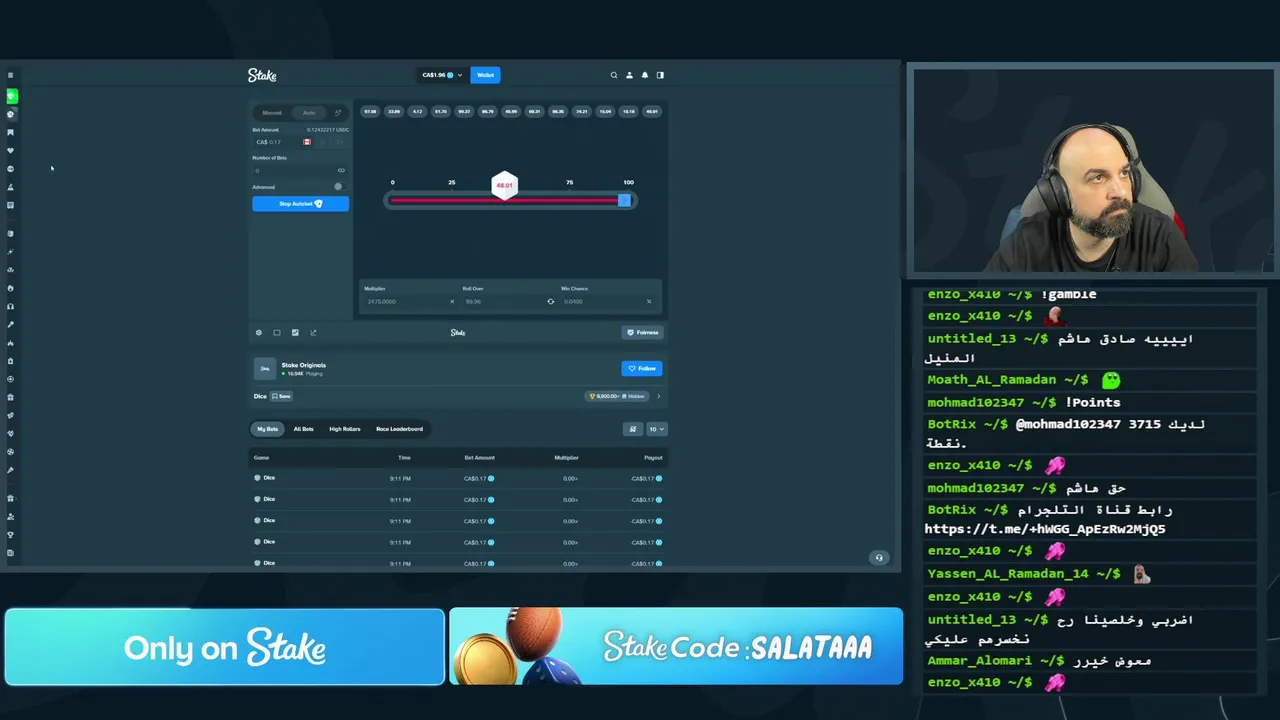1280x720 pixels.
Task: Open the CA$1.96 balance dropdown
Action: 442,75
